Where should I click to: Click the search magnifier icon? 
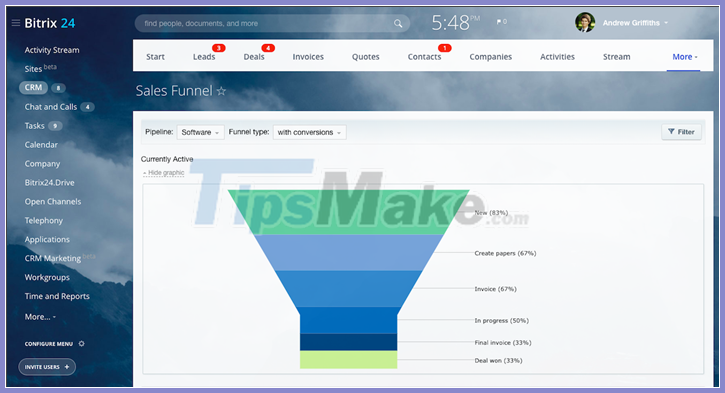(398, 23)
